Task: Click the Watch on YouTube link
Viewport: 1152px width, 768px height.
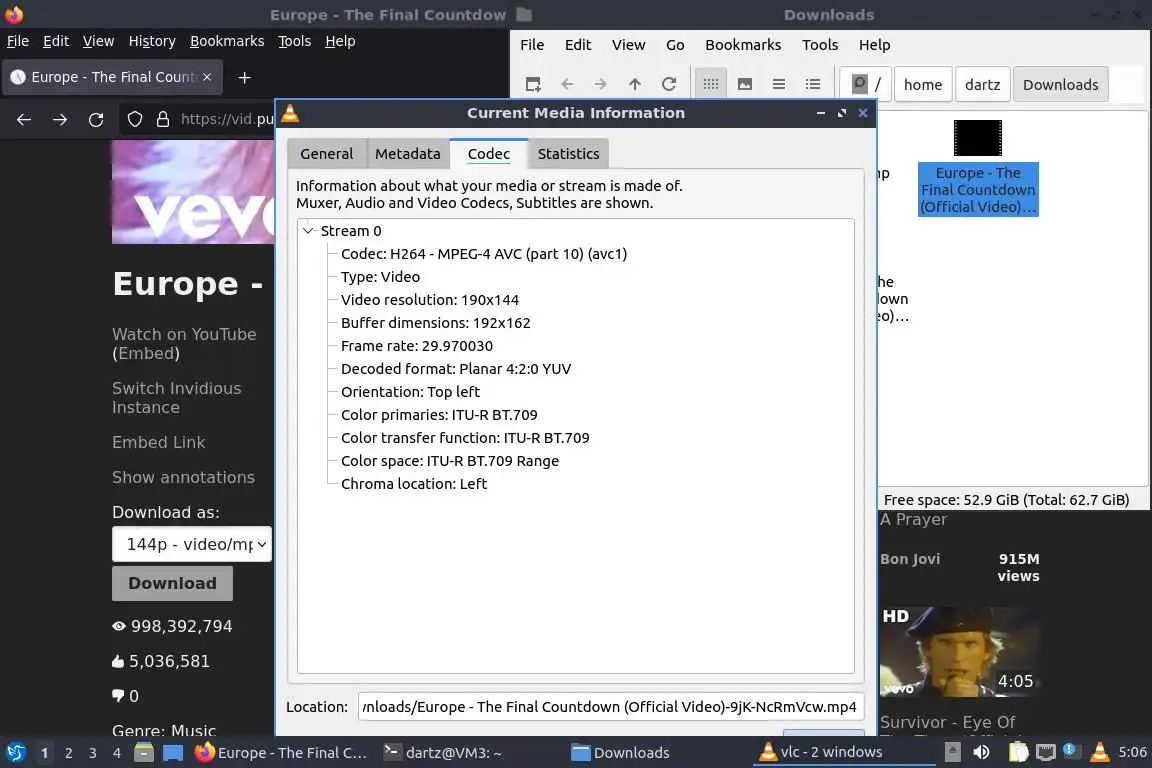Action: click(184, 334)
